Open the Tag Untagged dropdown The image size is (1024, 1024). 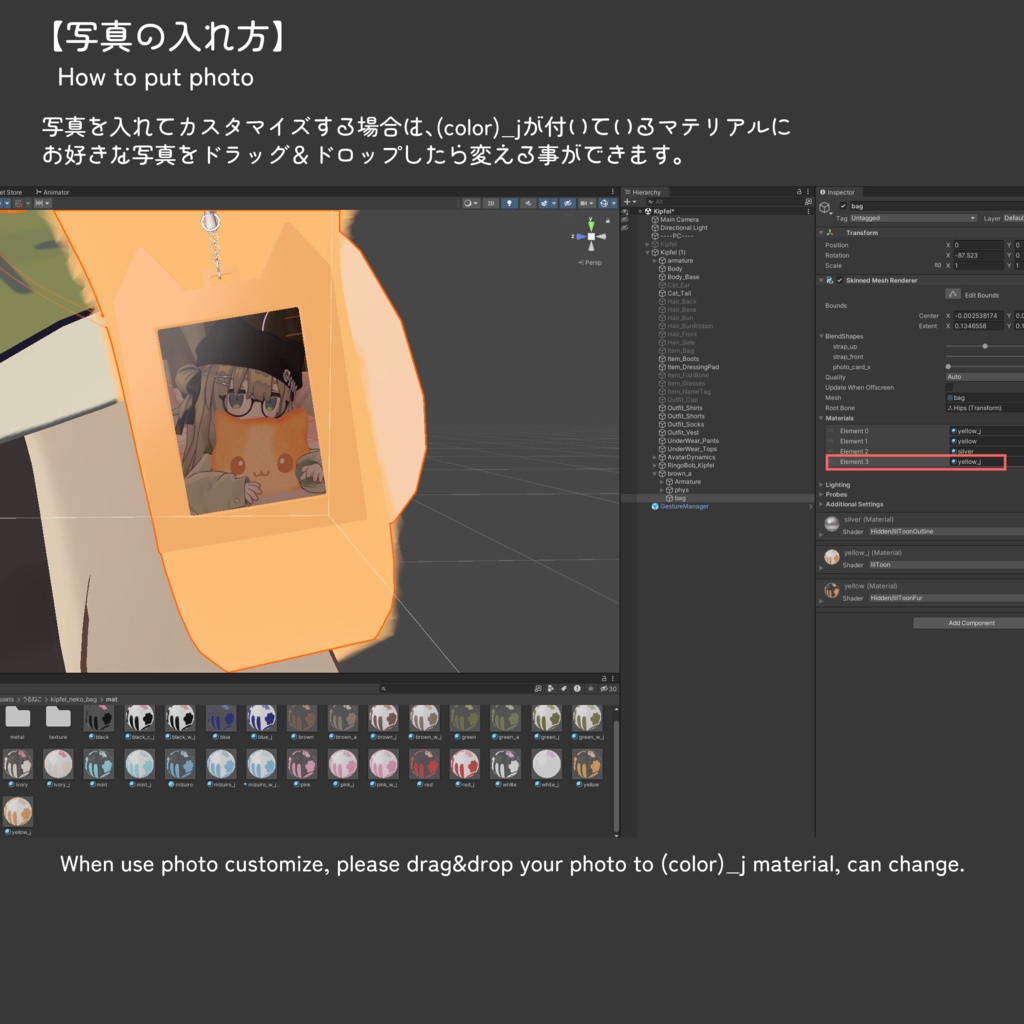(x=913, y=218)
